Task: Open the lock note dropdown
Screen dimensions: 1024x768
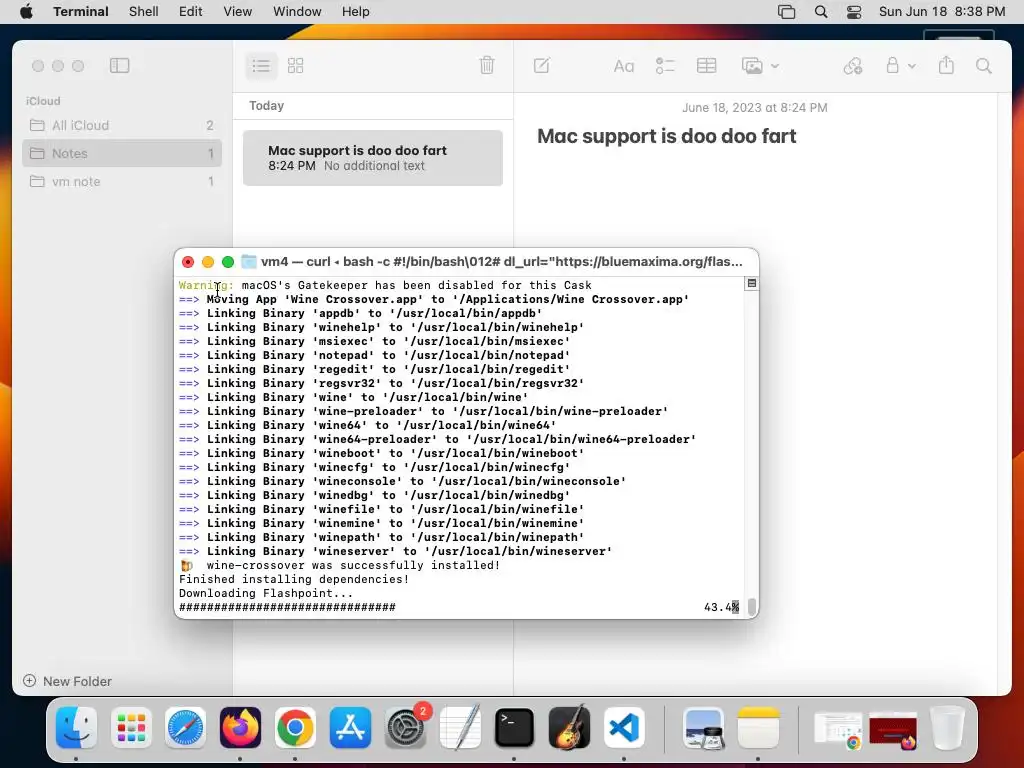Action: 900,65
